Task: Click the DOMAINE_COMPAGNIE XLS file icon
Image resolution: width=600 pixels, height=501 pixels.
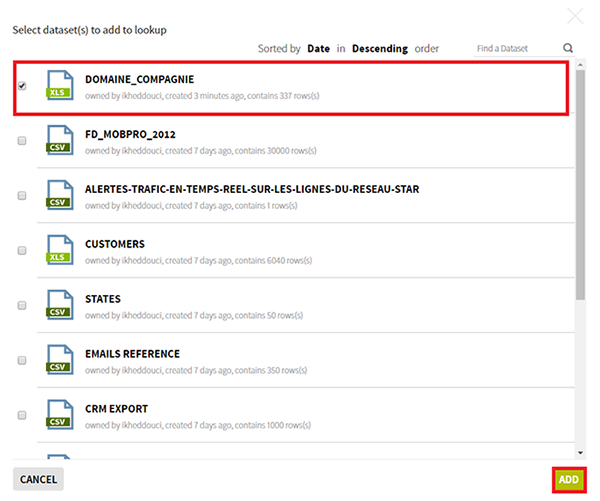Action: (x=59, y=85)
